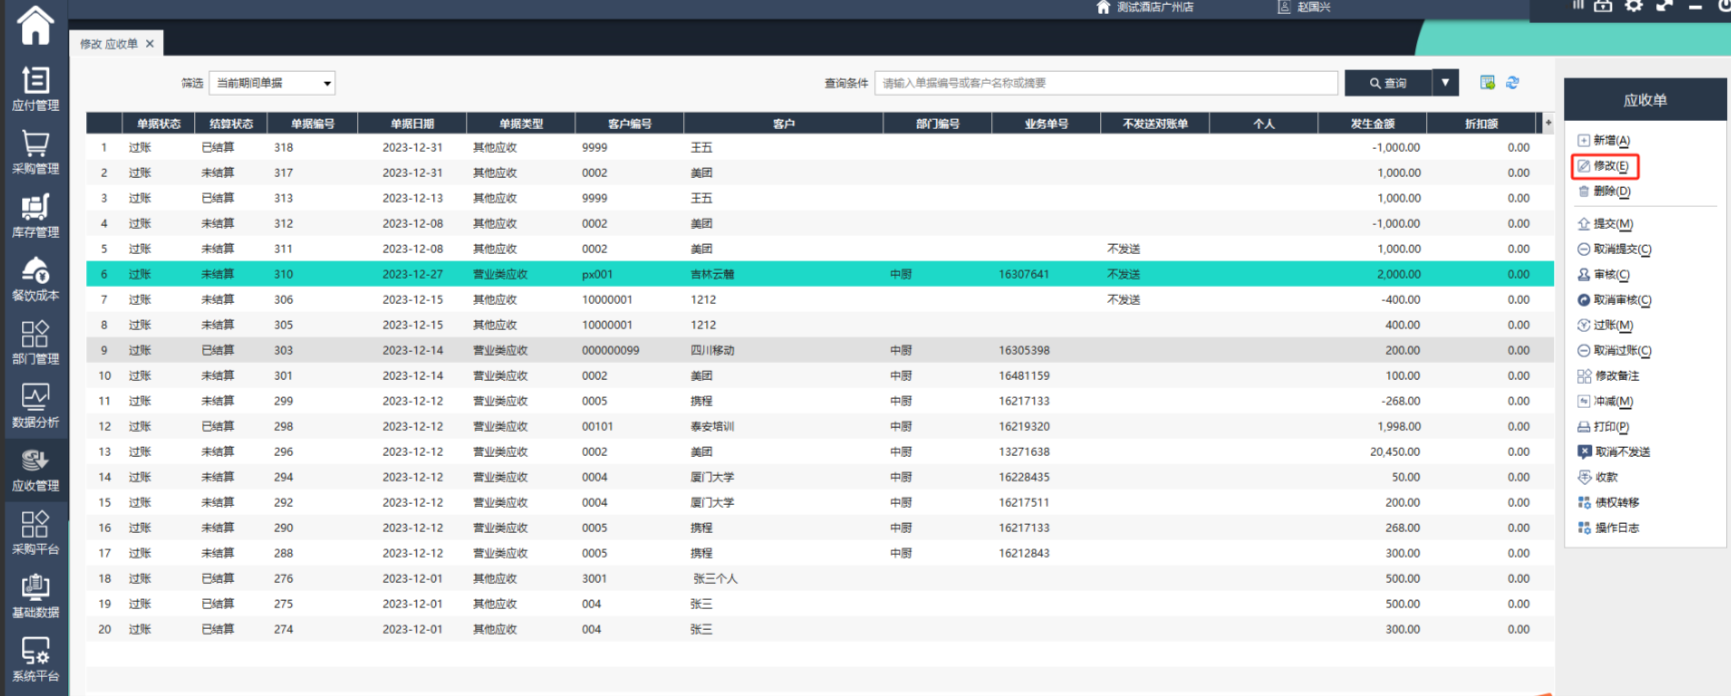This screenshot has height=696, width=1731.
Task: Open 基础数据 module in sidebar
Action: [x=35, y=595]
